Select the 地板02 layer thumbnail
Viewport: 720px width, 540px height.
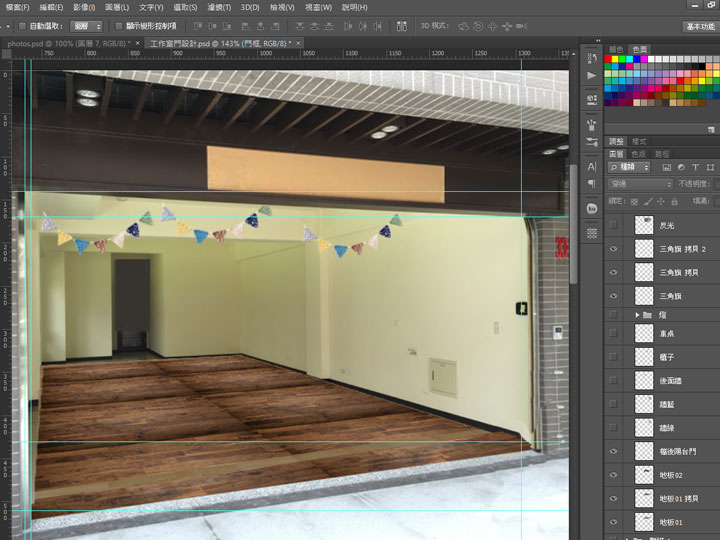[x=645, y=474]
